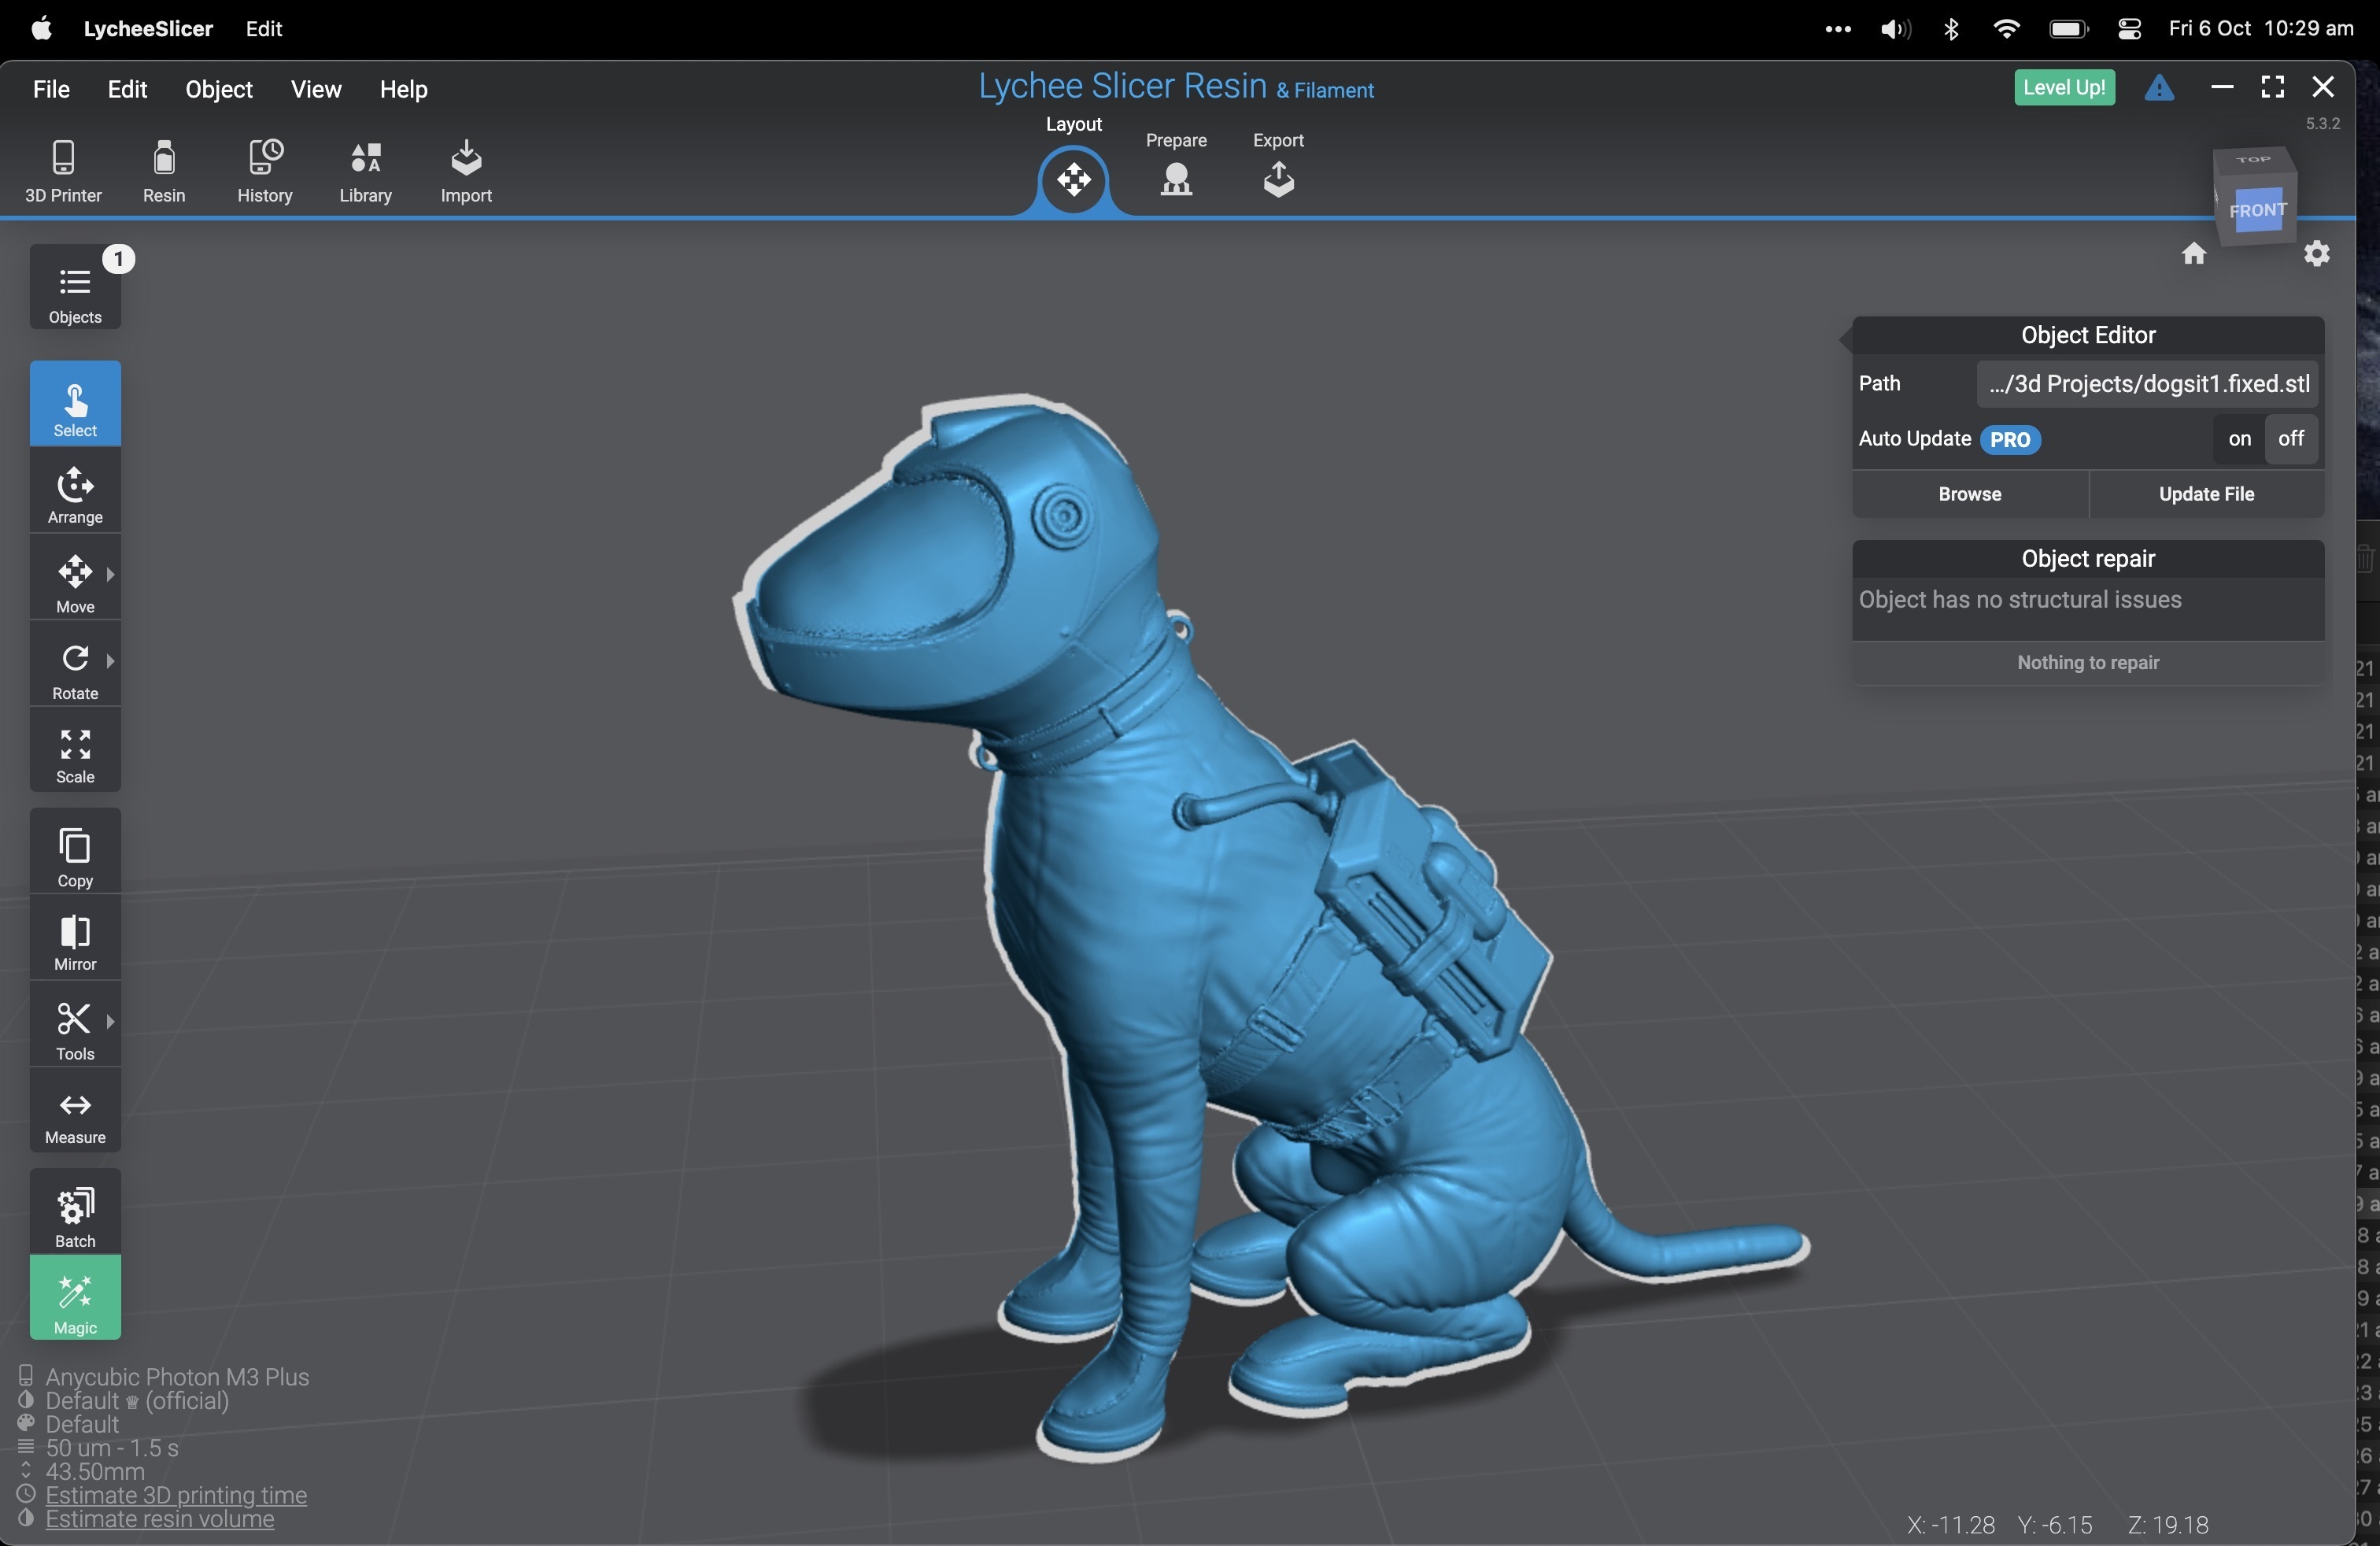Screen dimensions: 2380x1546
Task: Reset view with the home icon
Action: click(2194, 254)
